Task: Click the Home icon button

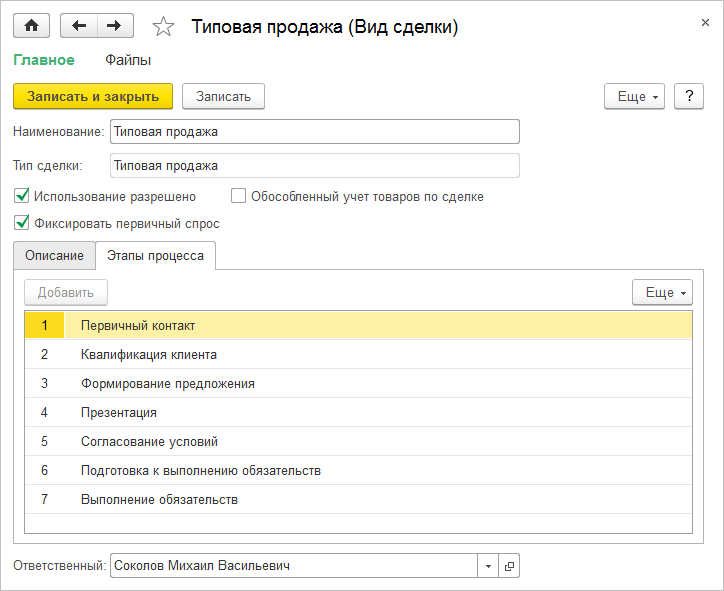Action: pos(32,26)
